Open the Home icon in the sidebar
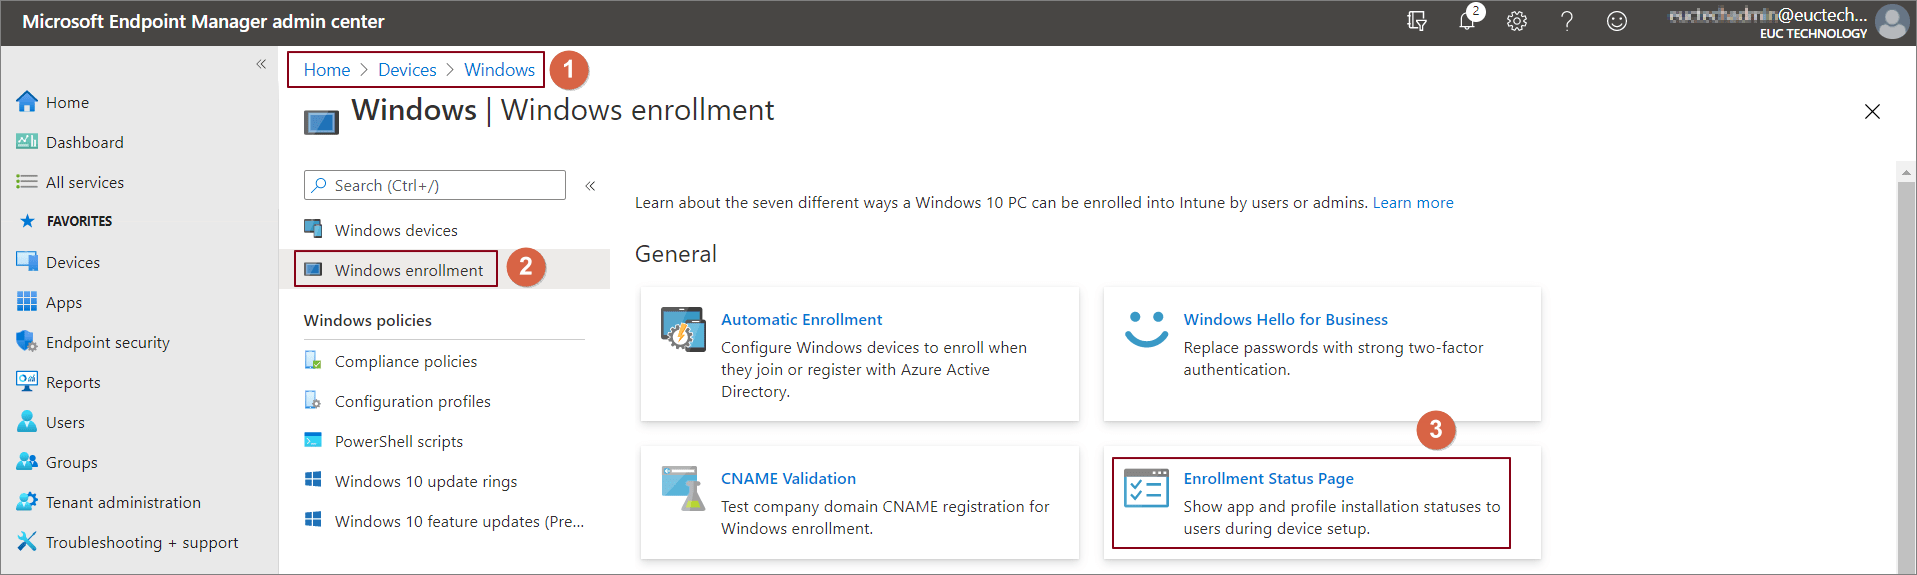Image resolution: width=1917 pixels, height=575 pixels. (27, 101)
